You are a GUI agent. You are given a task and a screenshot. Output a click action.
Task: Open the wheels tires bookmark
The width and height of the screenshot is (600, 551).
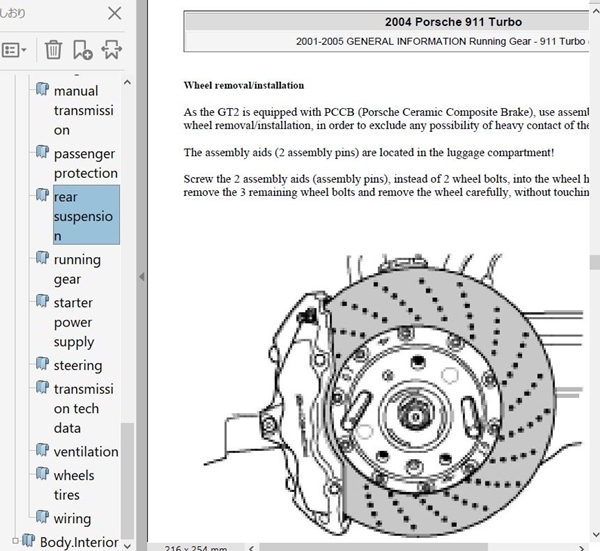(x=74, y=485)
